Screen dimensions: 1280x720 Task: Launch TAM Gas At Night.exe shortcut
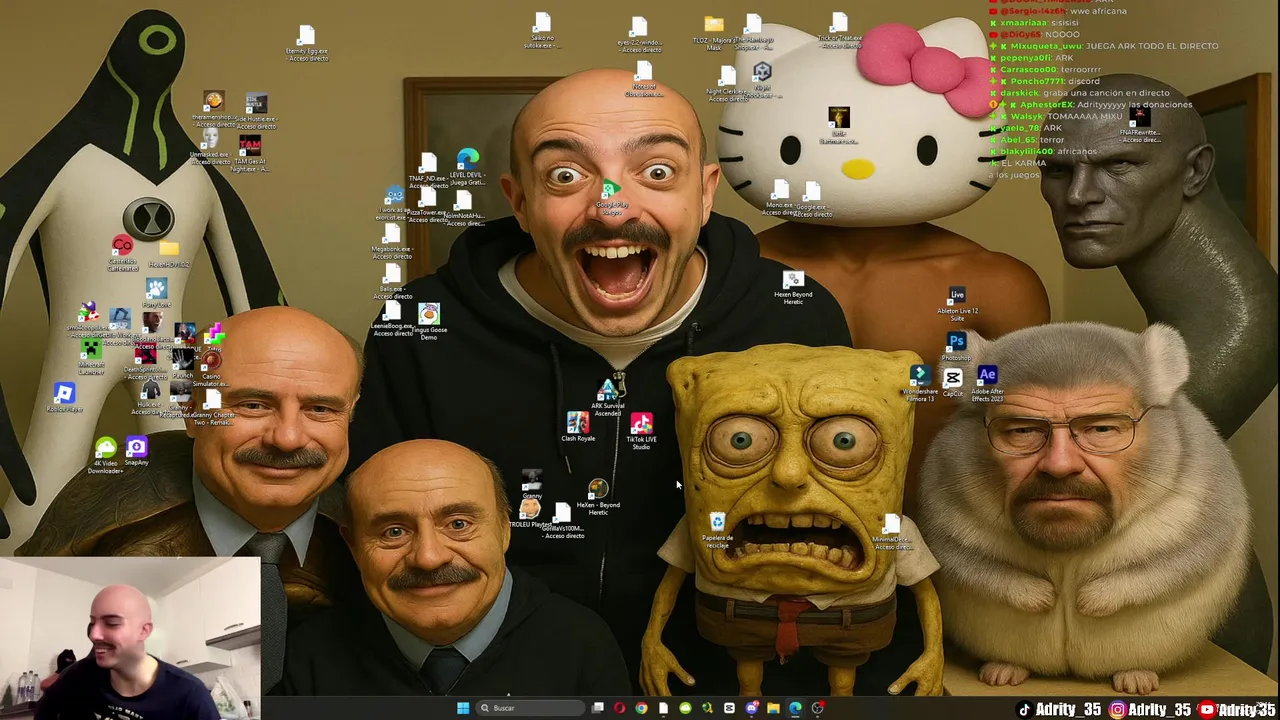[x=250, y=145]
